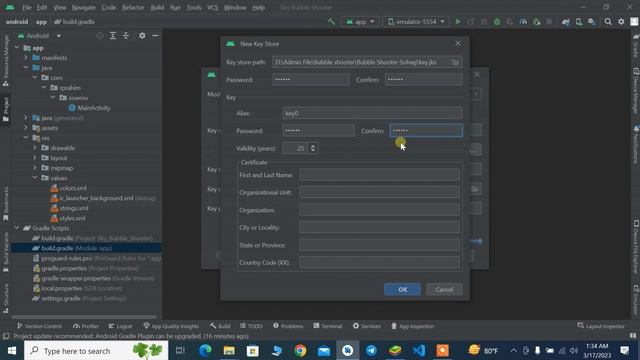Viewport: 640px width, 360px height.
Task: Click Expand All icon in Project panel
Action: (x=113, y=36)
